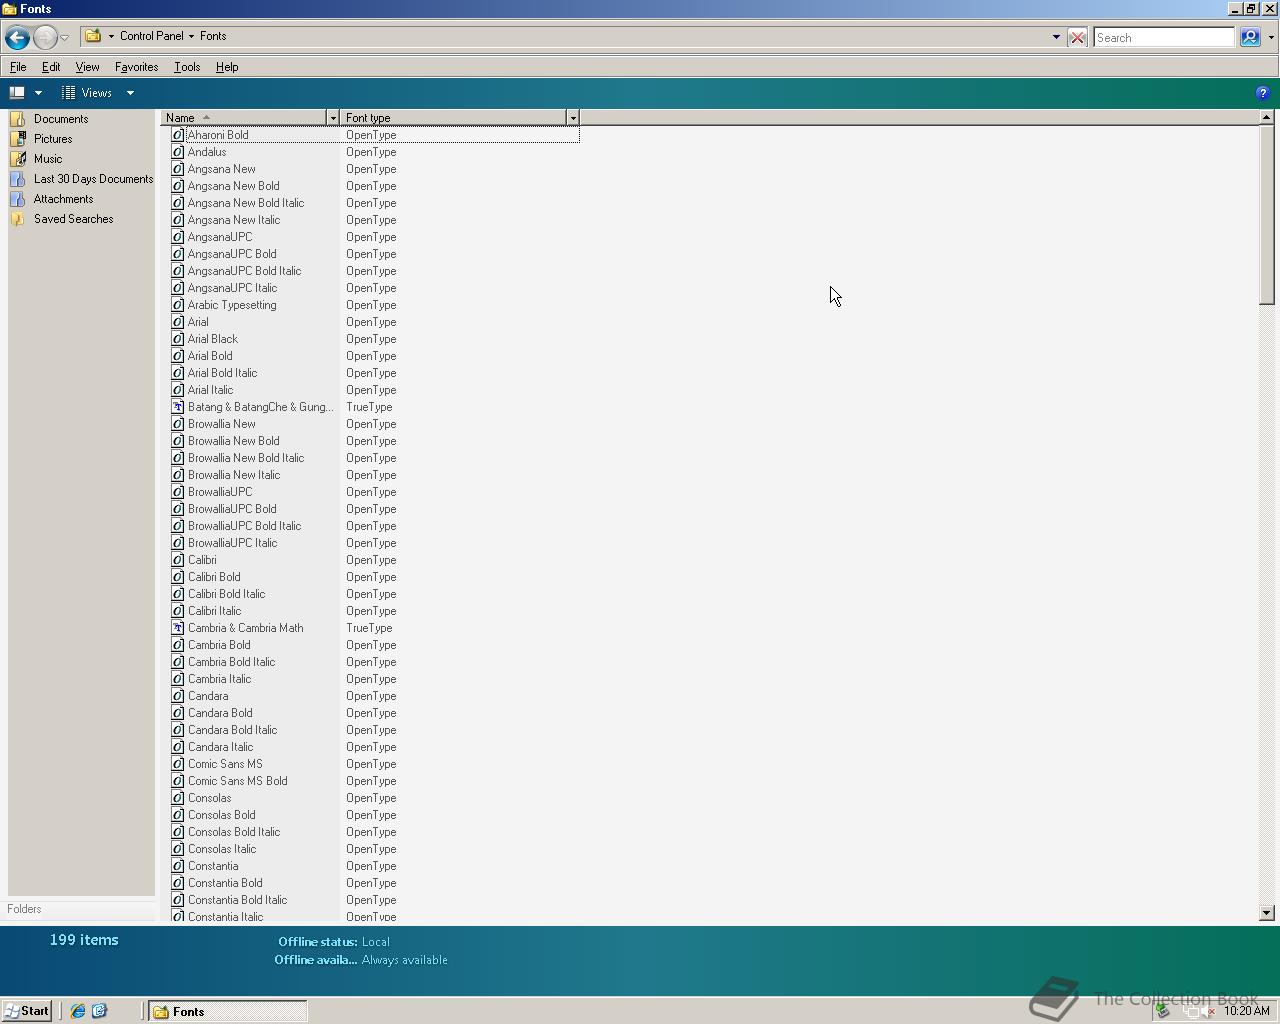Click the clock showing 10:20 AM
The image size is (1280, 1024).
click(x=1246, y=1011)
